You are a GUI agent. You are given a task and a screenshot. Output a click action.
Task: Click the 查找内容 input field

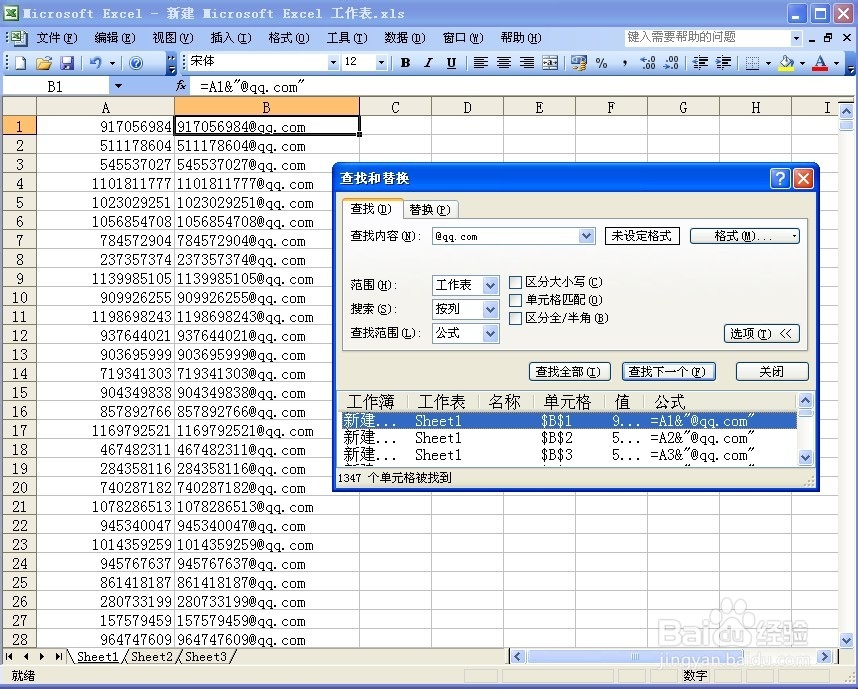point(506,236)
